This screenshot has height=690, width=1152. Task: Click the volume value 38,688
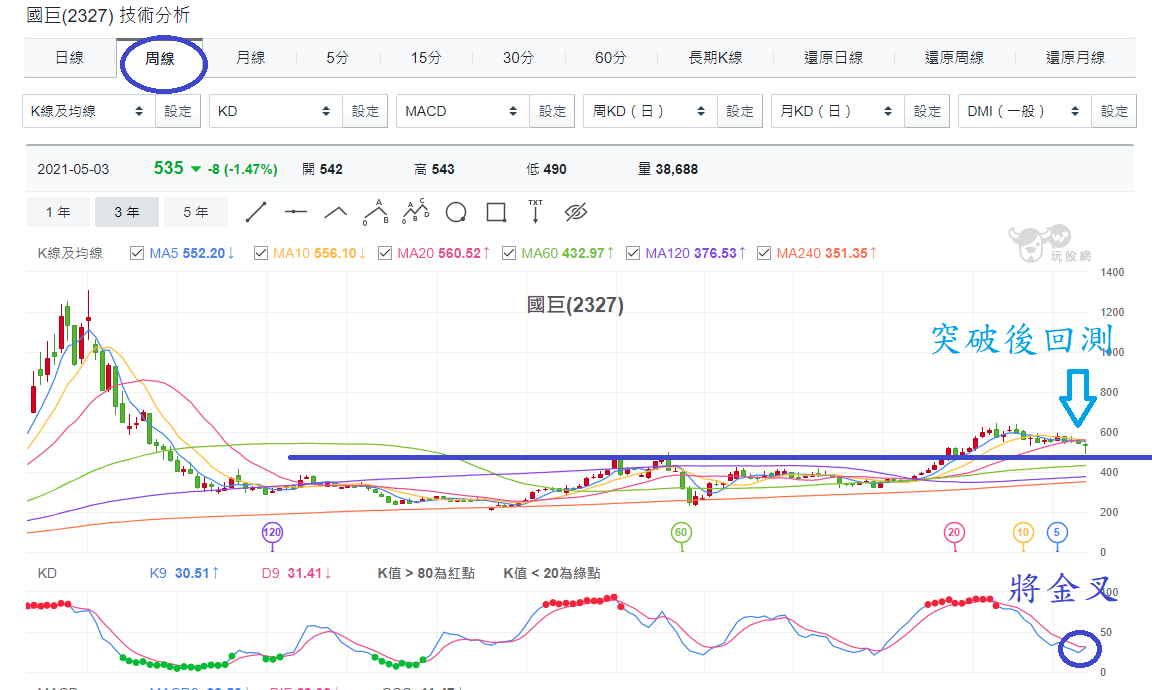coord(677,170)
